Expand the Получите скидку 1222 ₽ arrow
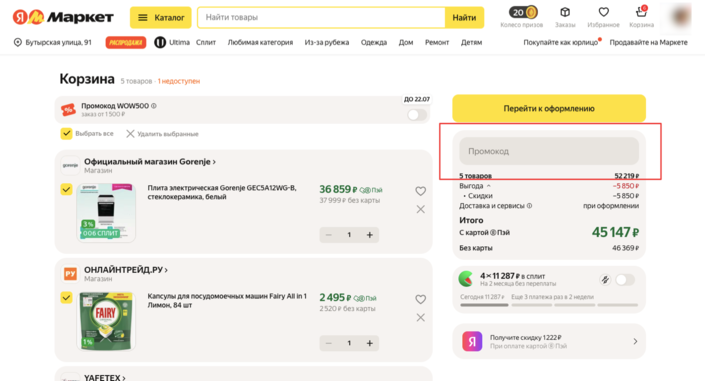 click(x=635, y=341)
